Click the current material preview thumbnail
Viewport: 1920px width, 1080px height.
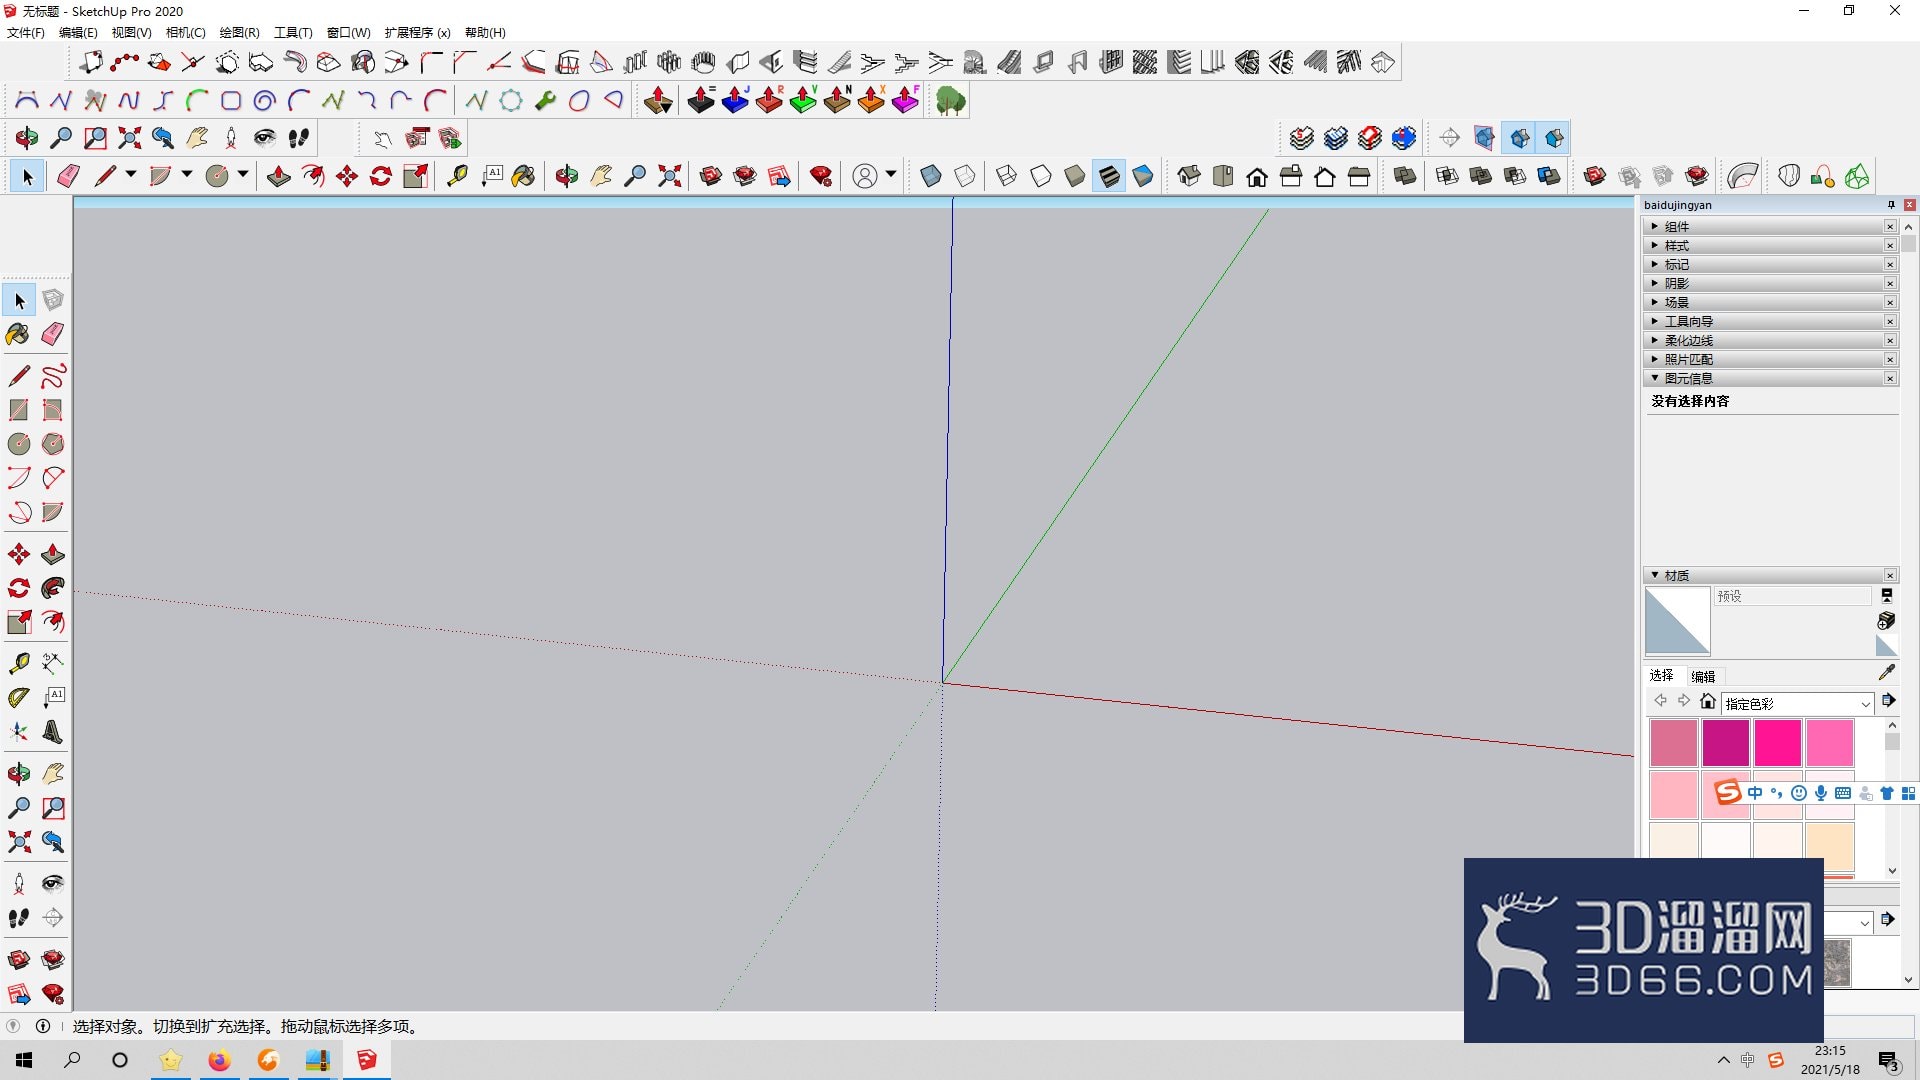(x=1677, y=621)
